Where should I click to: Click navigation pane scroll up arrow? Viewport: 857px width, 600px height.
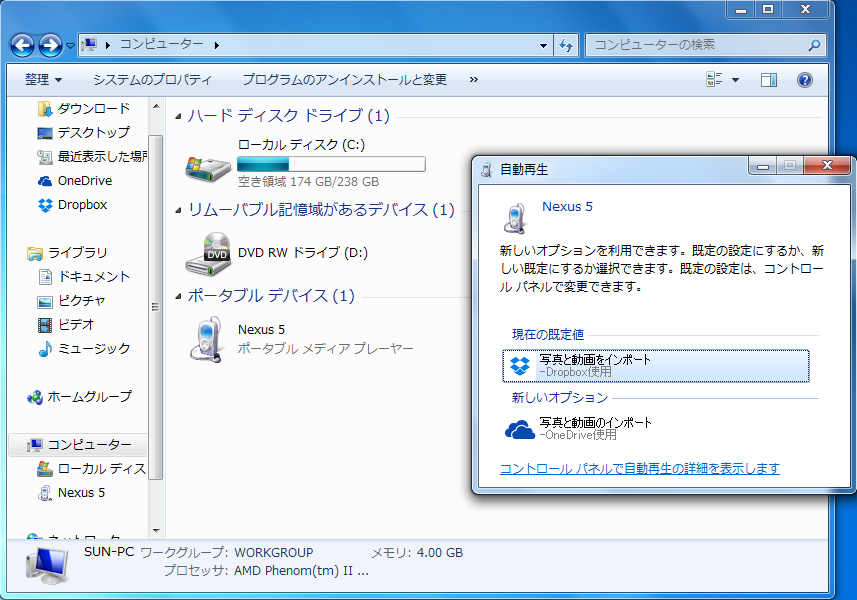(156, 107)
